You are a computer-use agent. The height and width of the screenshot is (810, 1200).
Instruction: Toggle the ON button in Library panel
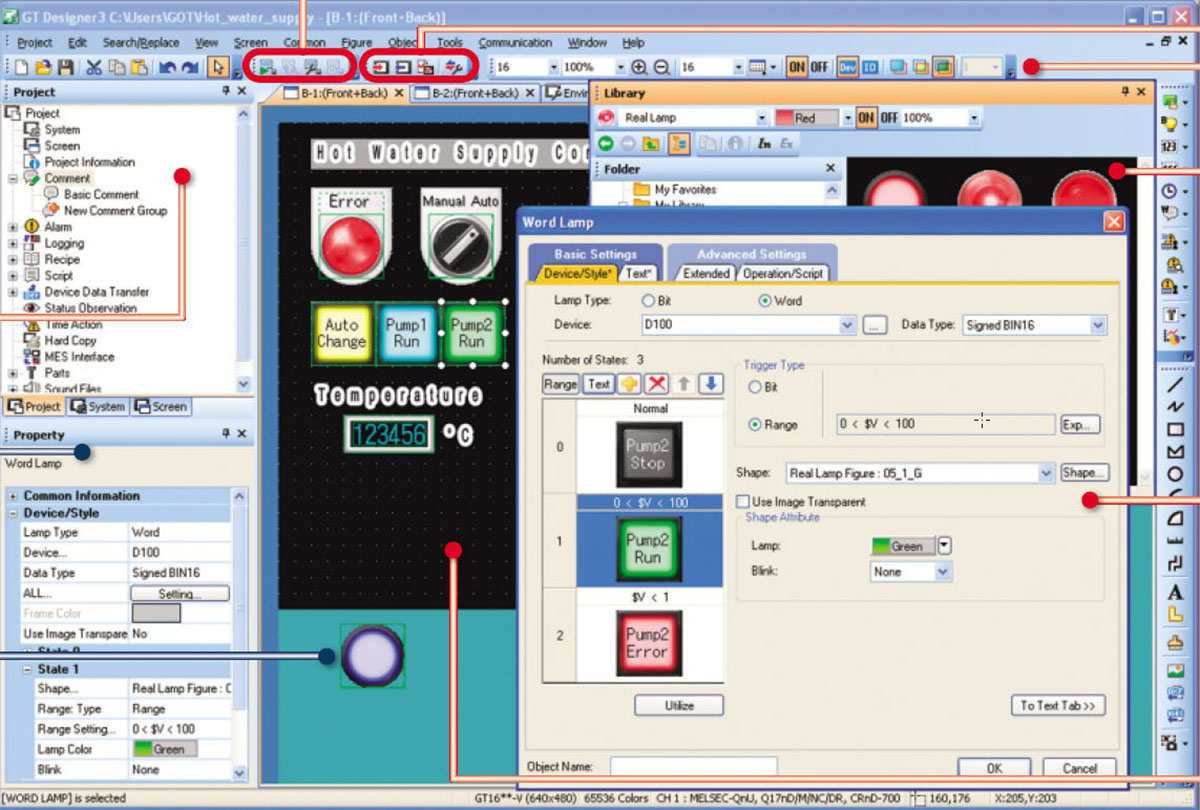tap(865, 118)
